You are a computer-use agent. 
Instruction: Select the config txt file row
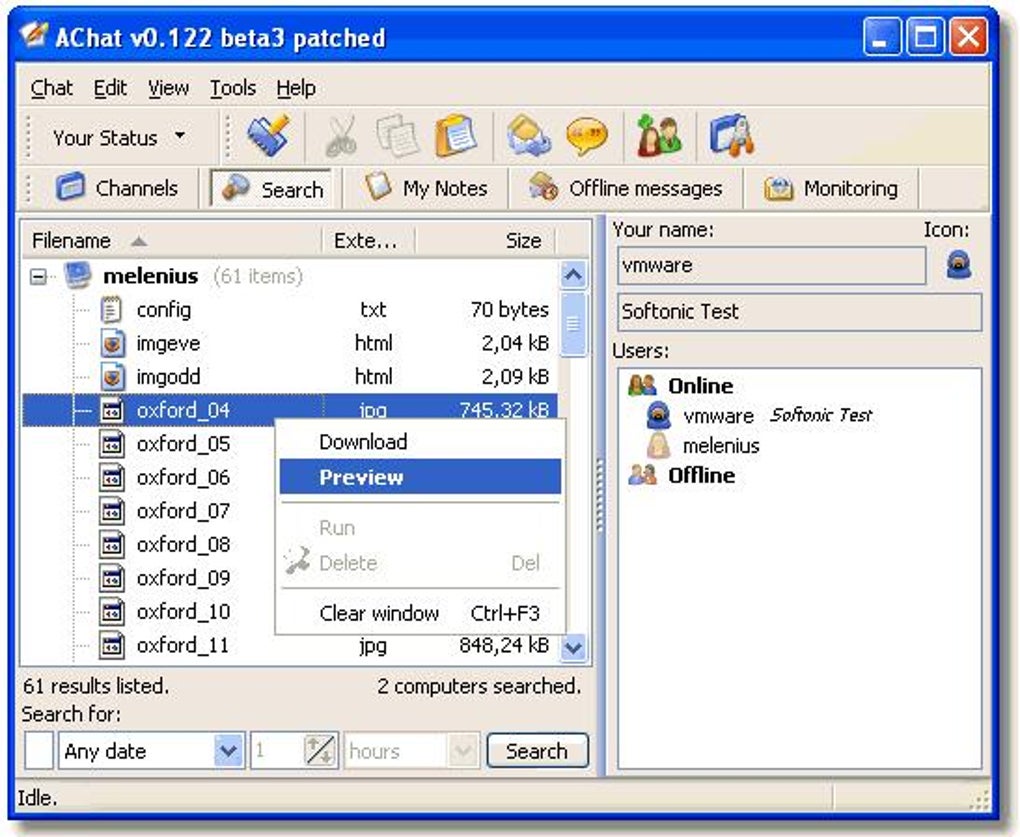[290, 310]
